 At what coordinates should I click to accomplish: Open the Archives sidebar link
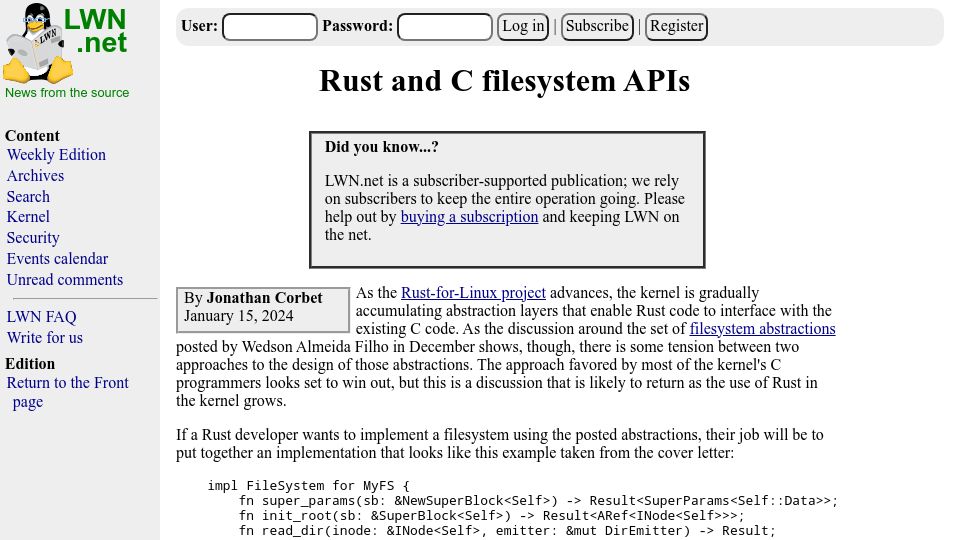[x=36, y=176]
